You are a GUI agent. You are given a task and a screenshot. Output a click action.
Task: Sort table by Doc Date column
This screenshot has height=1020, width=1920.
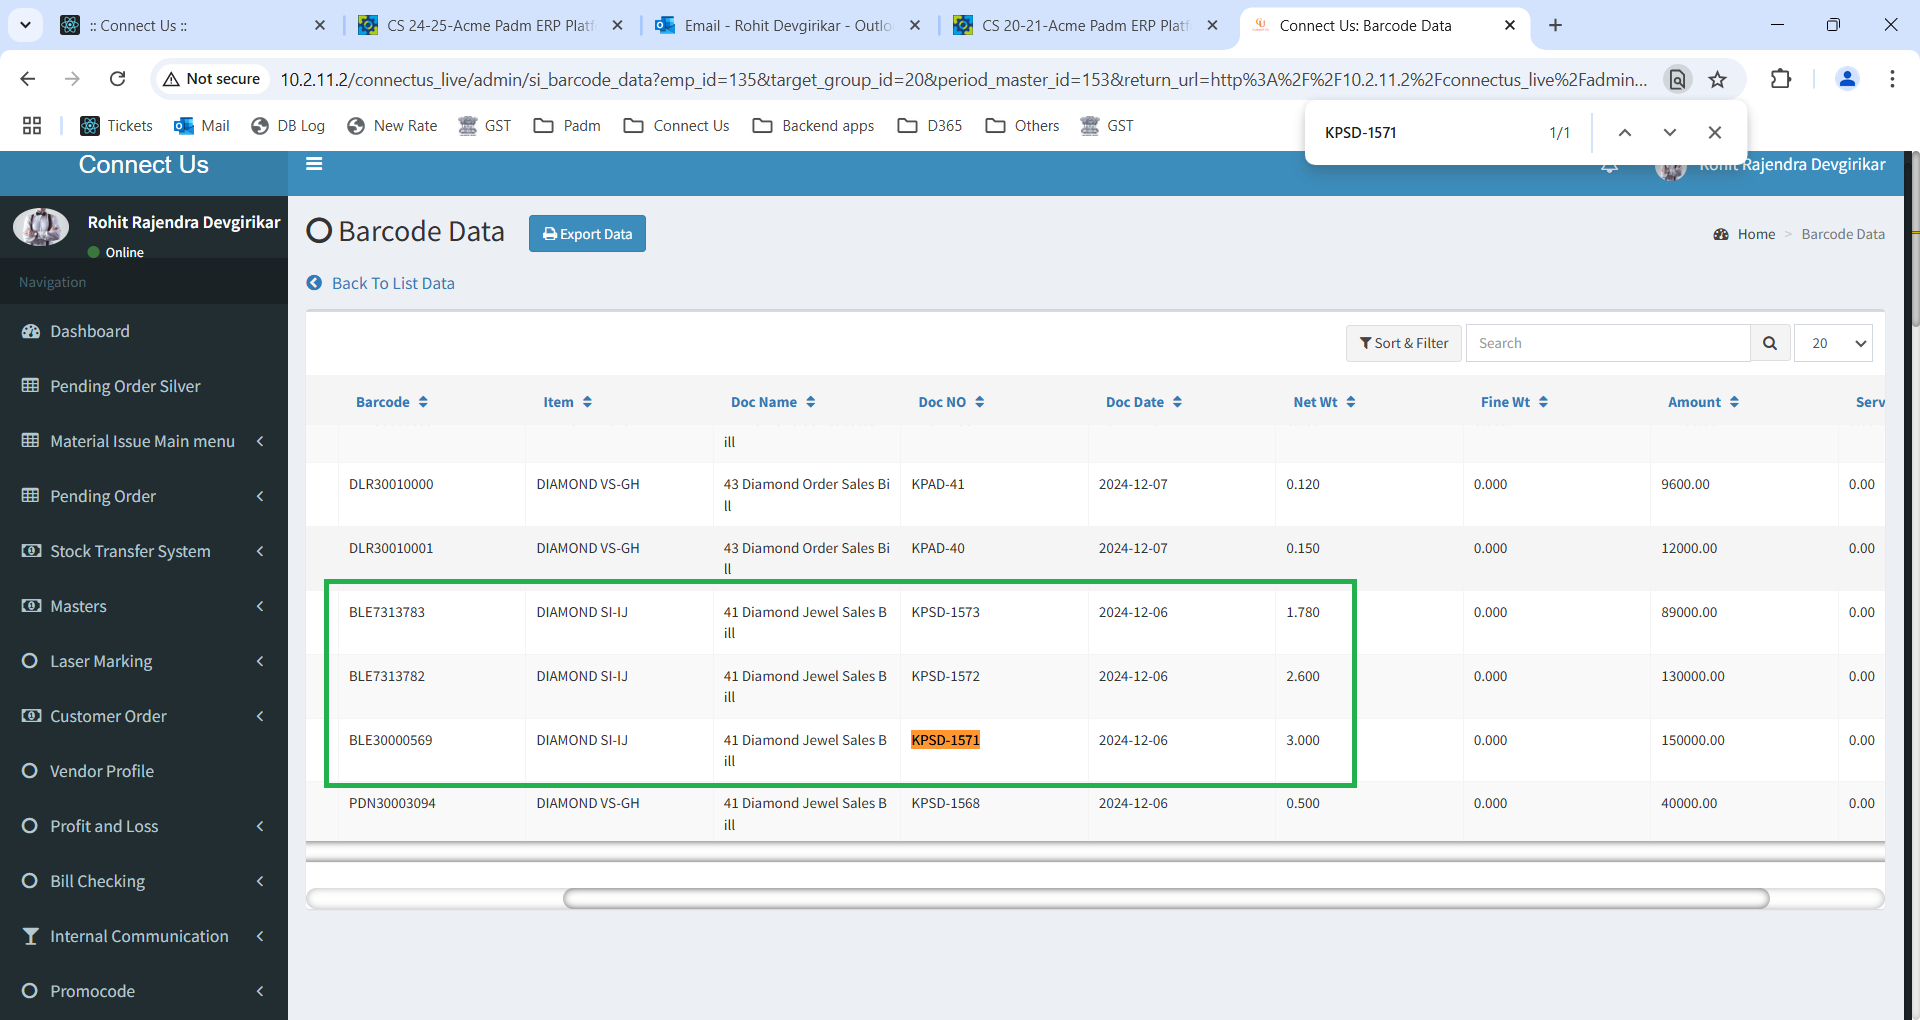(x=1144, y=402)
